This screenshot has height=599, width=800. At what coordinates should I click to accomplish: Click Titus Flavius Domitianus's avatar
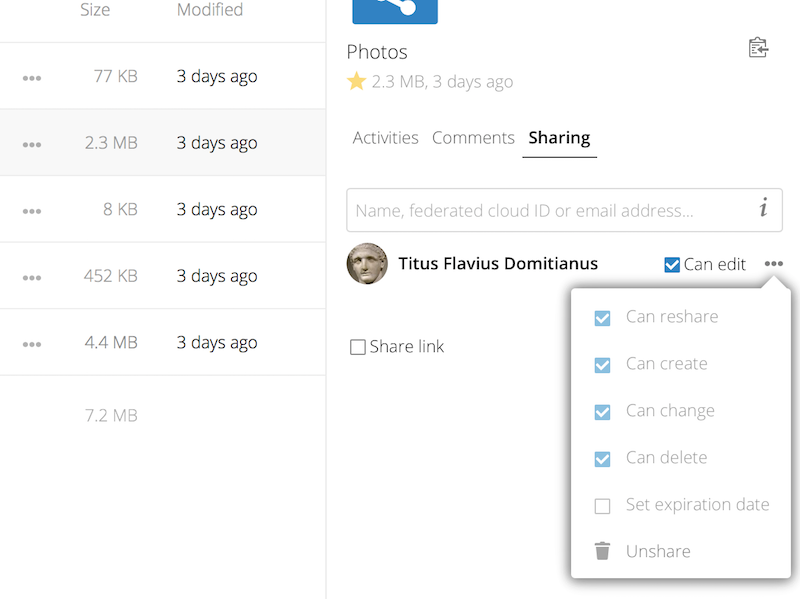click(367, 264)
